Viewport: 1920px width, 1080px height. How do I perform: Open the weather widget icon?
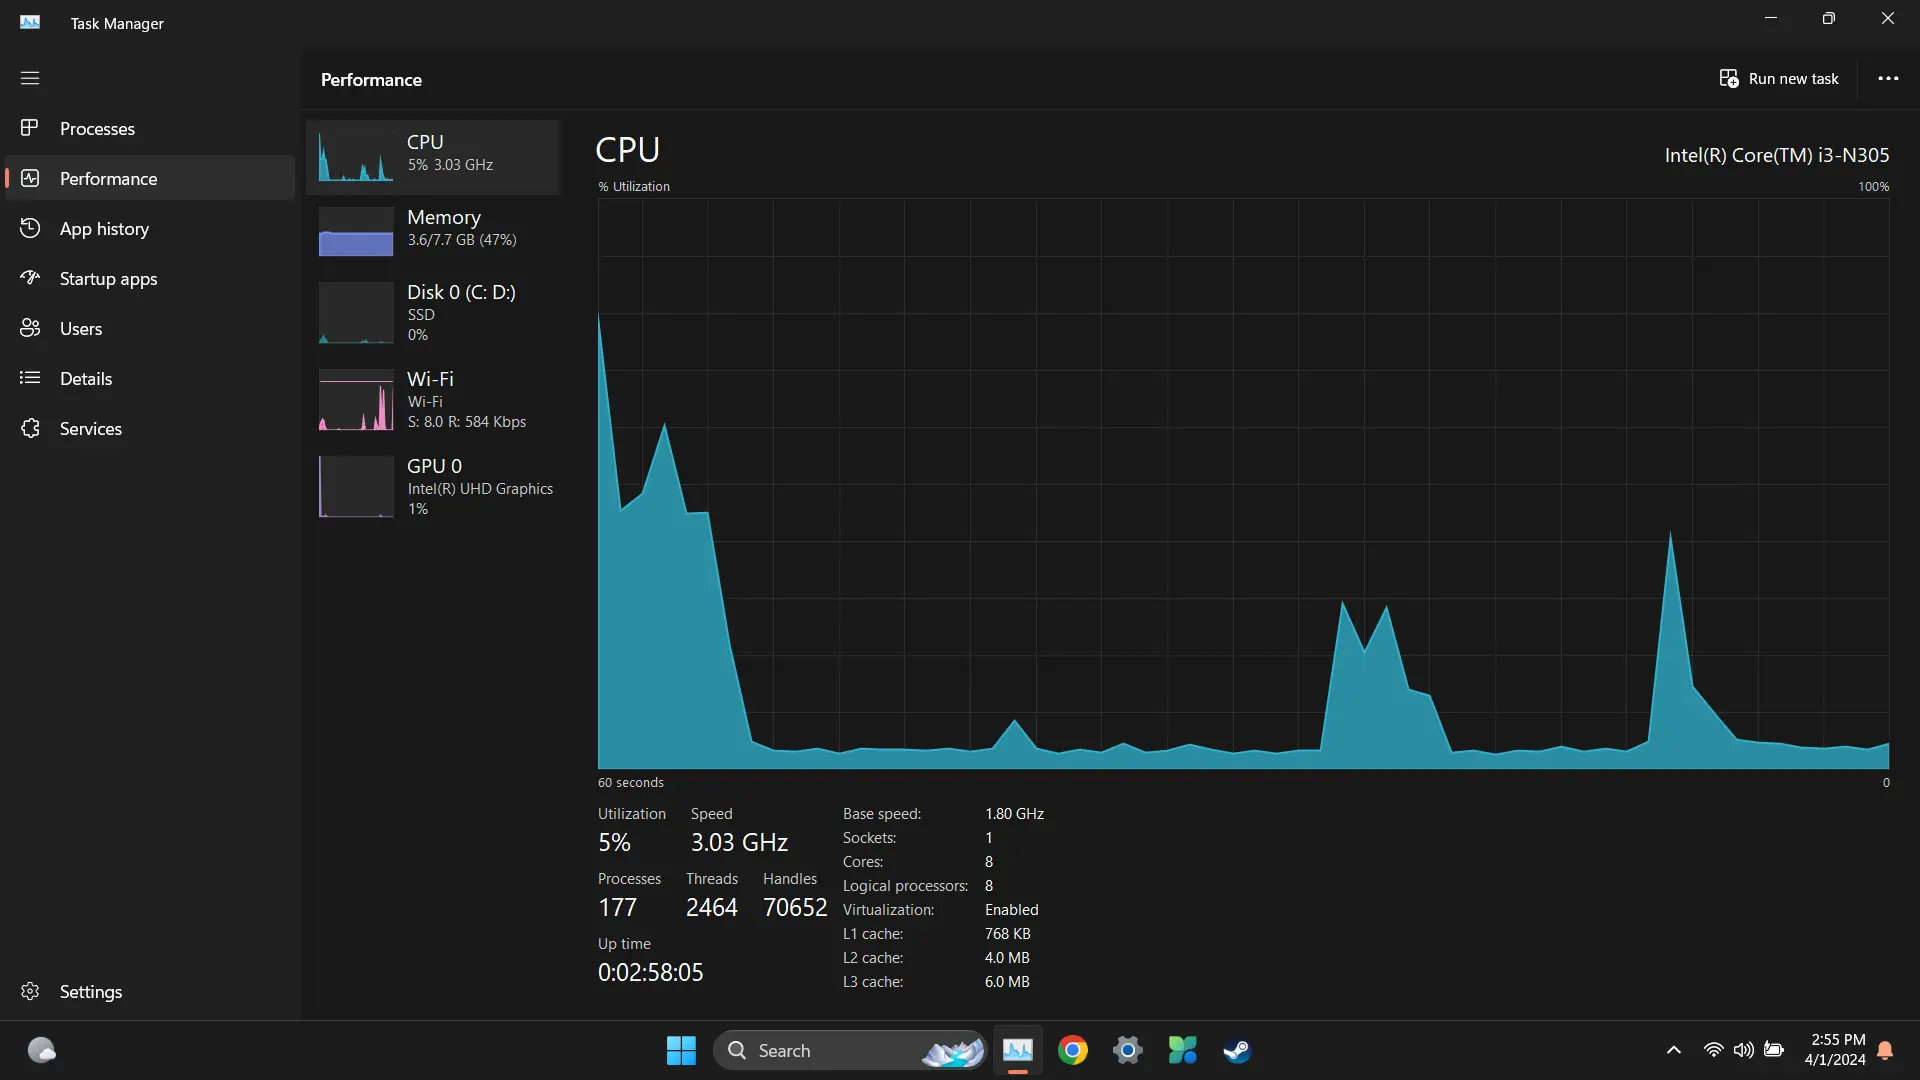[x=41, y=1050]
